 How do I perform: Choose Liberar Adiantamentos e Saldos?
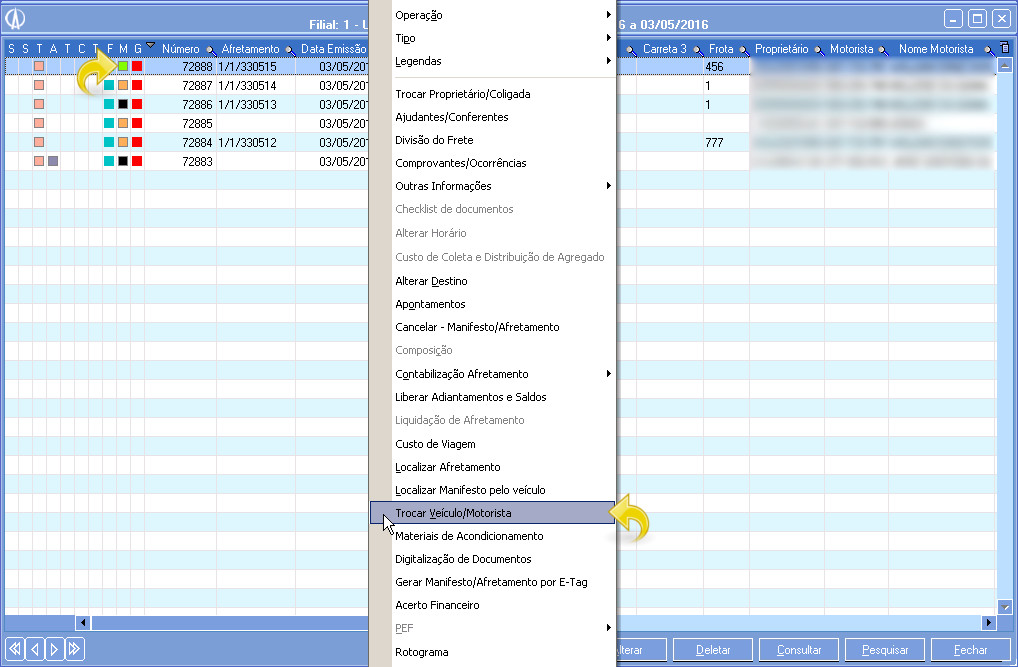470,397
